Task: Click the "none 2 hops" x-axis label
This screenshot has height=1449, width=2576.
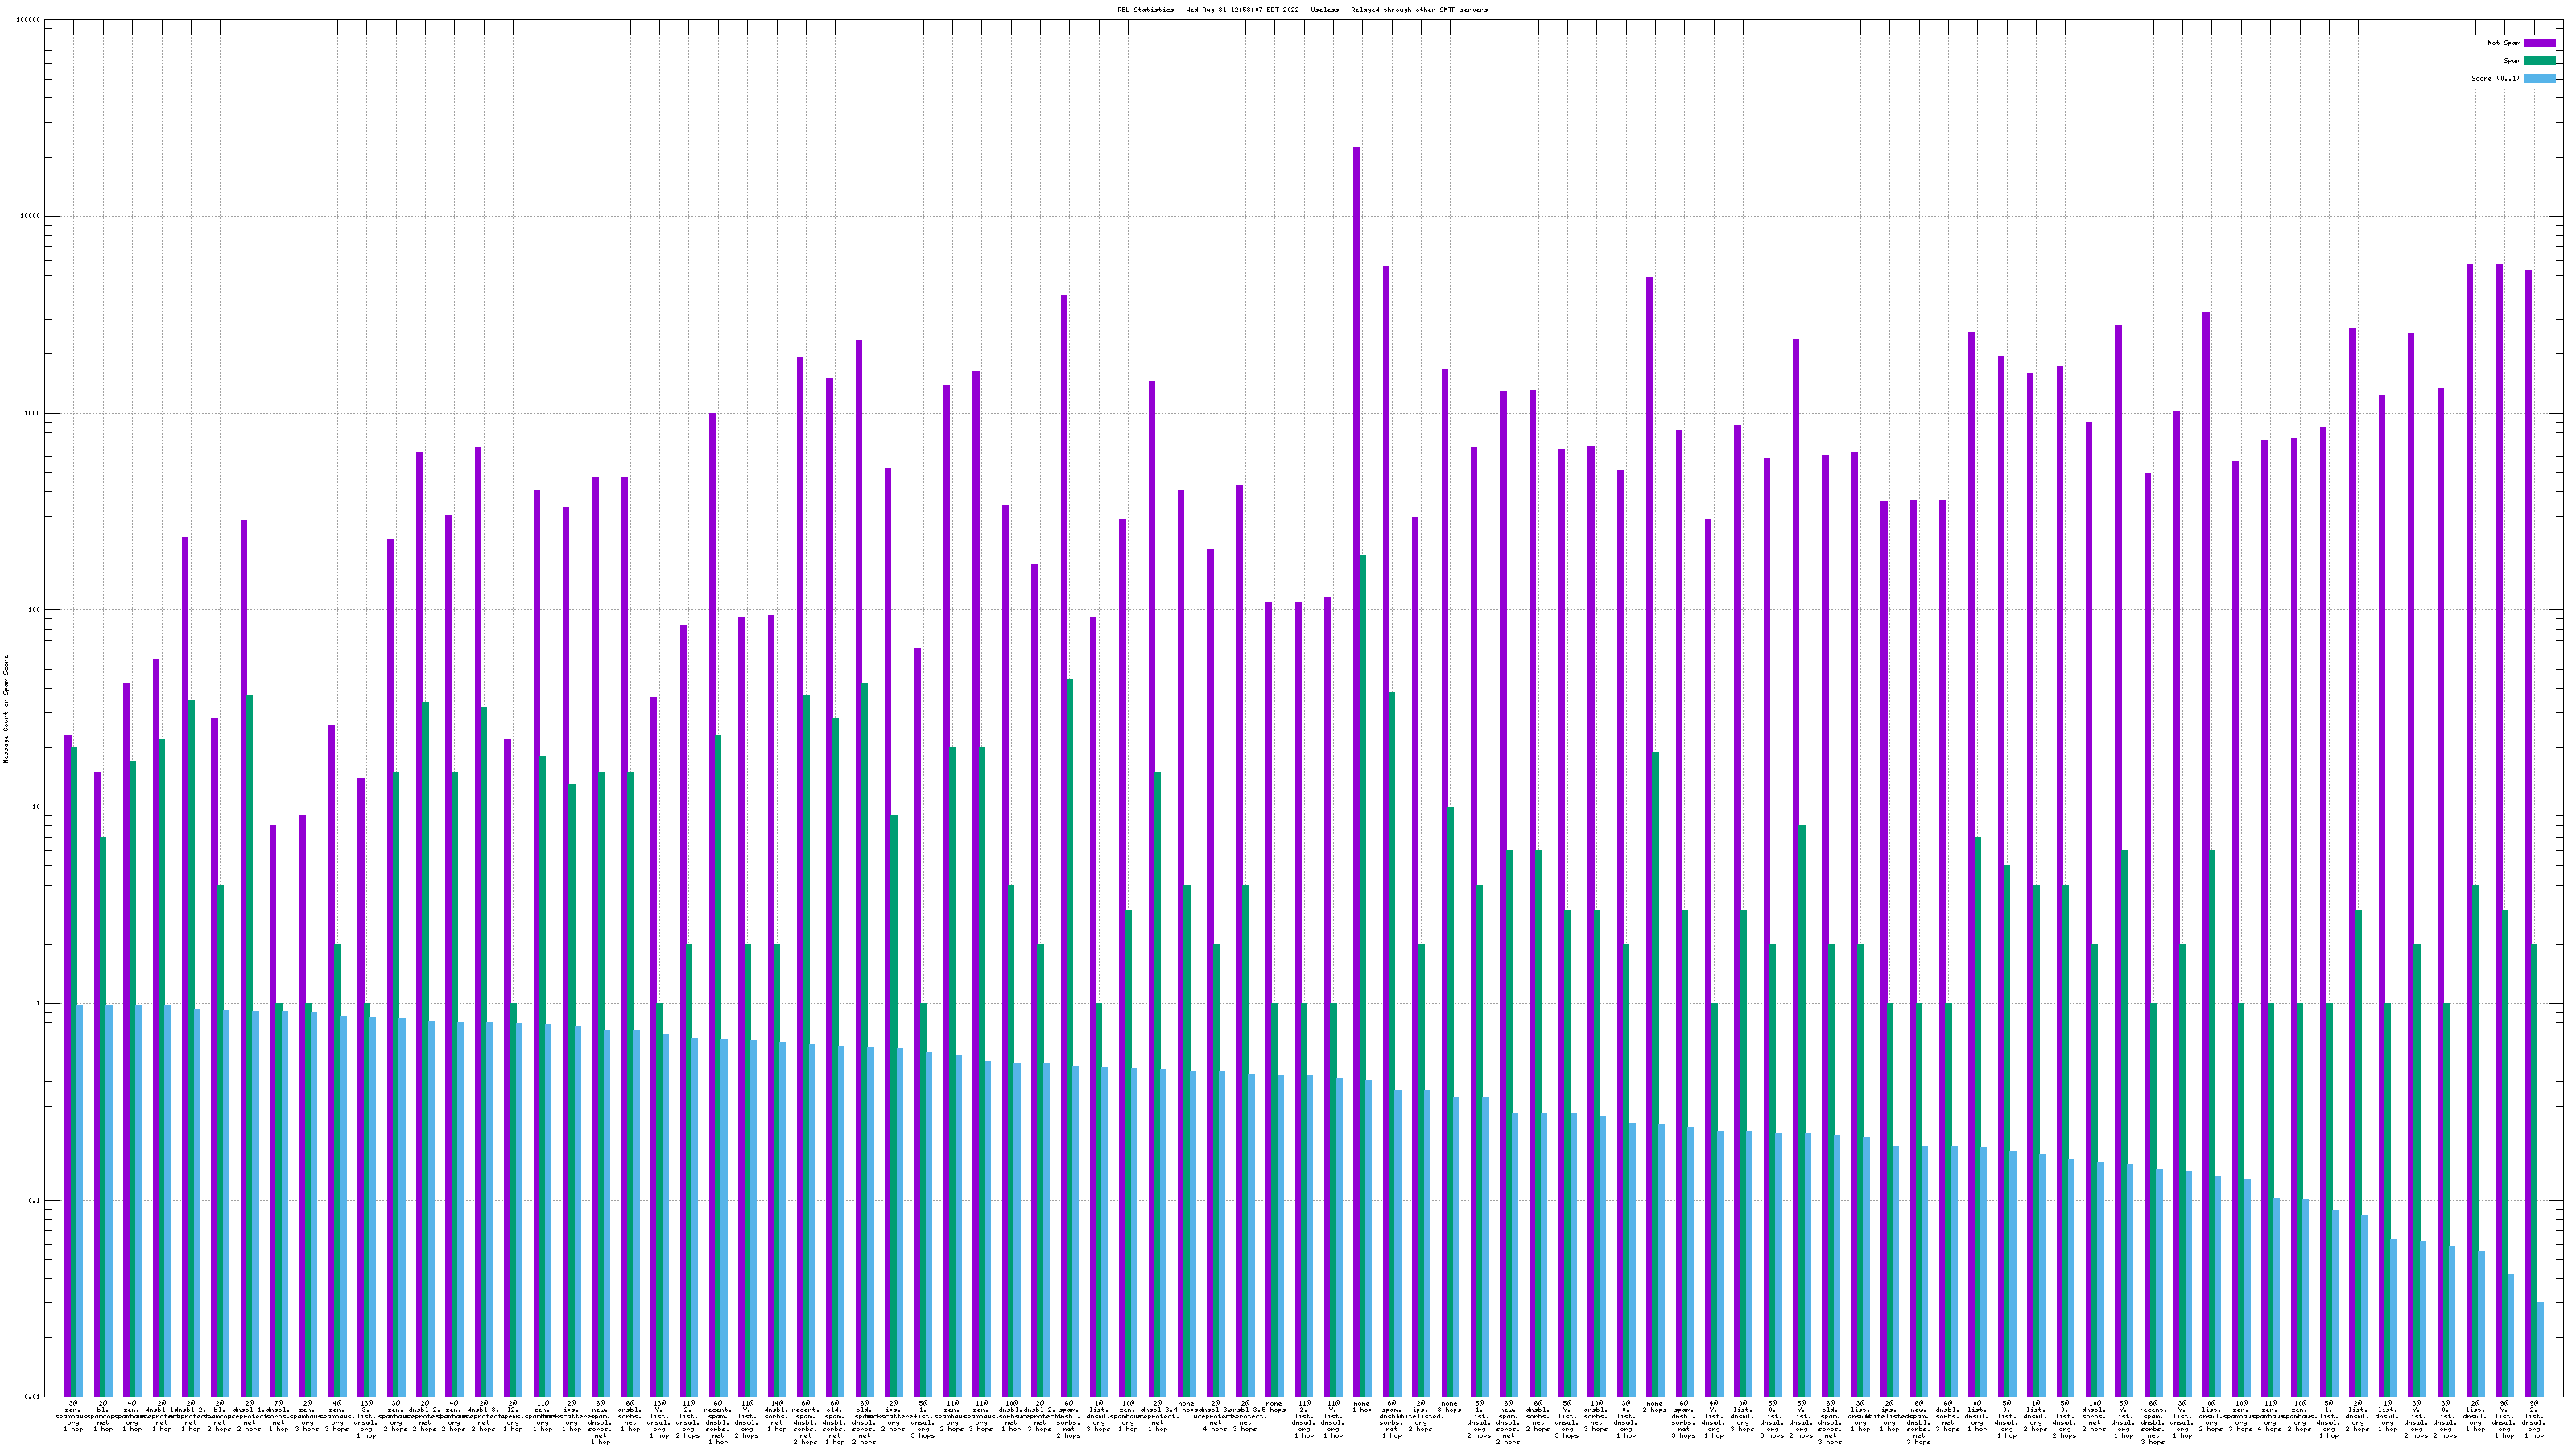Action: 1654,1407
